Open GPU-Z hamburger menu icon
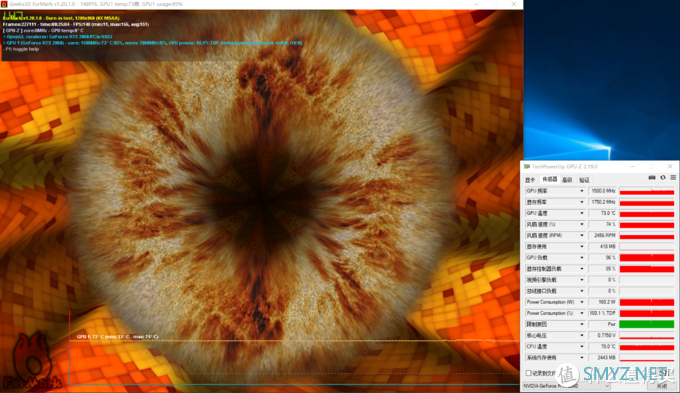The height and width of the screenshot is (393, 680). click(x=673, y=177)
